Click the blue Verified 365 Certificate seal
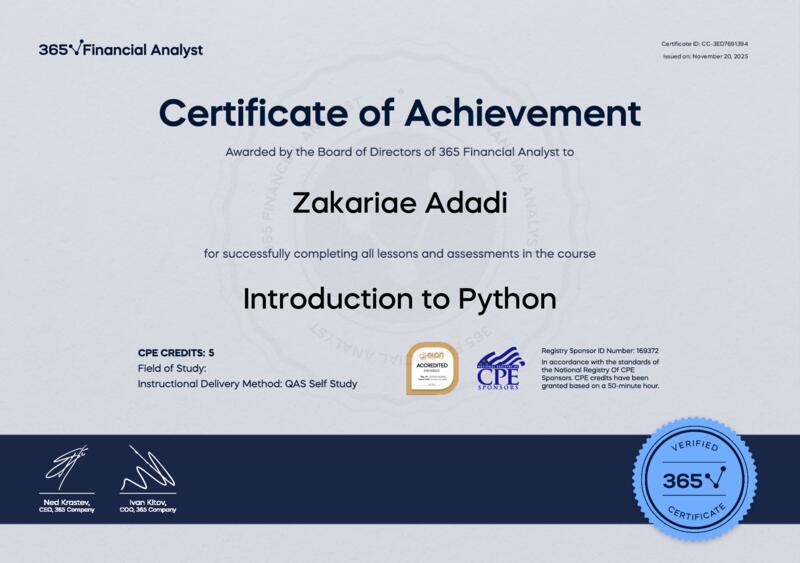Viewport: 800px width, 563px height. (694, 480)
